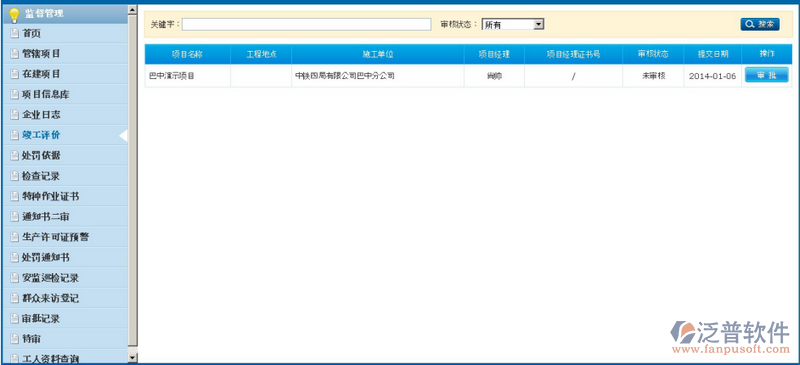Go to 生产许可证预警 in the sidebar

pos(65,237)
